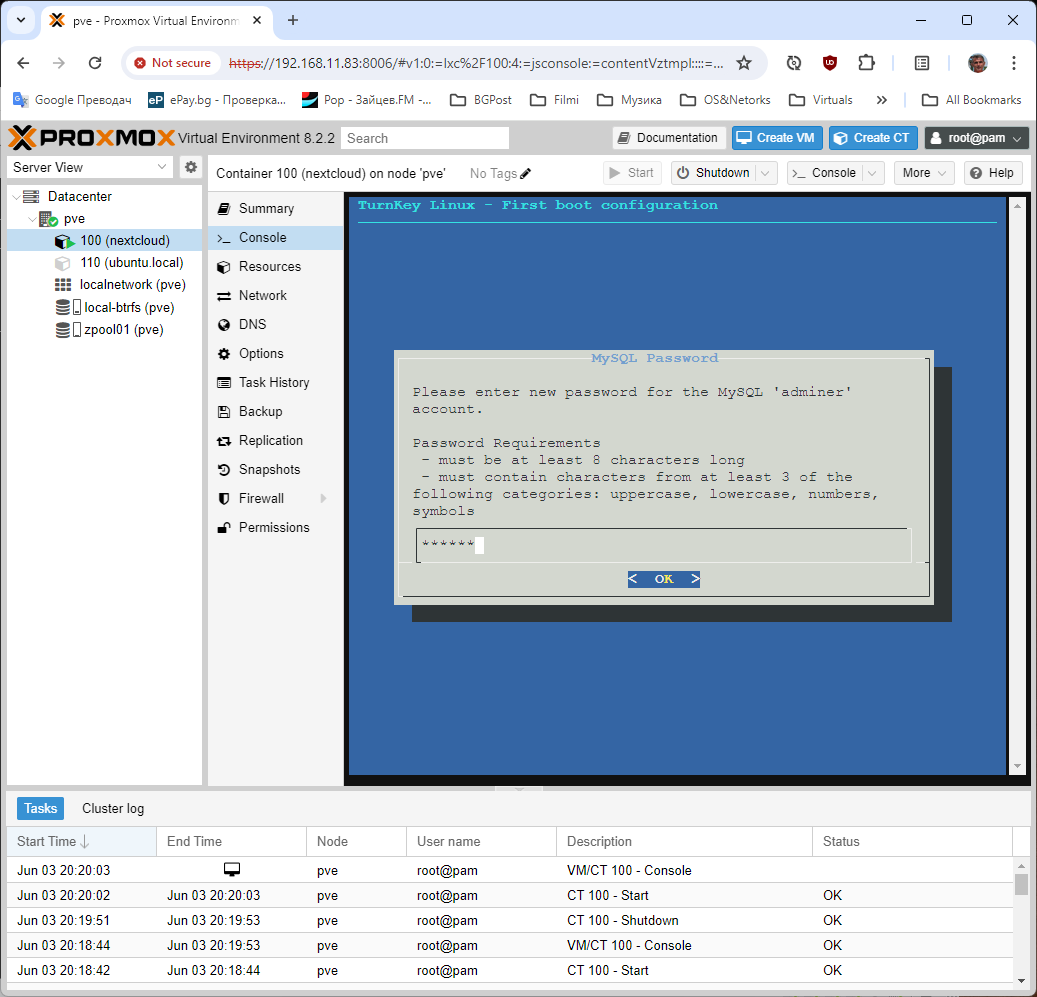Open the browser side panel icon
The width and height of the screenshot is (1037, 997).
point(921,63)
